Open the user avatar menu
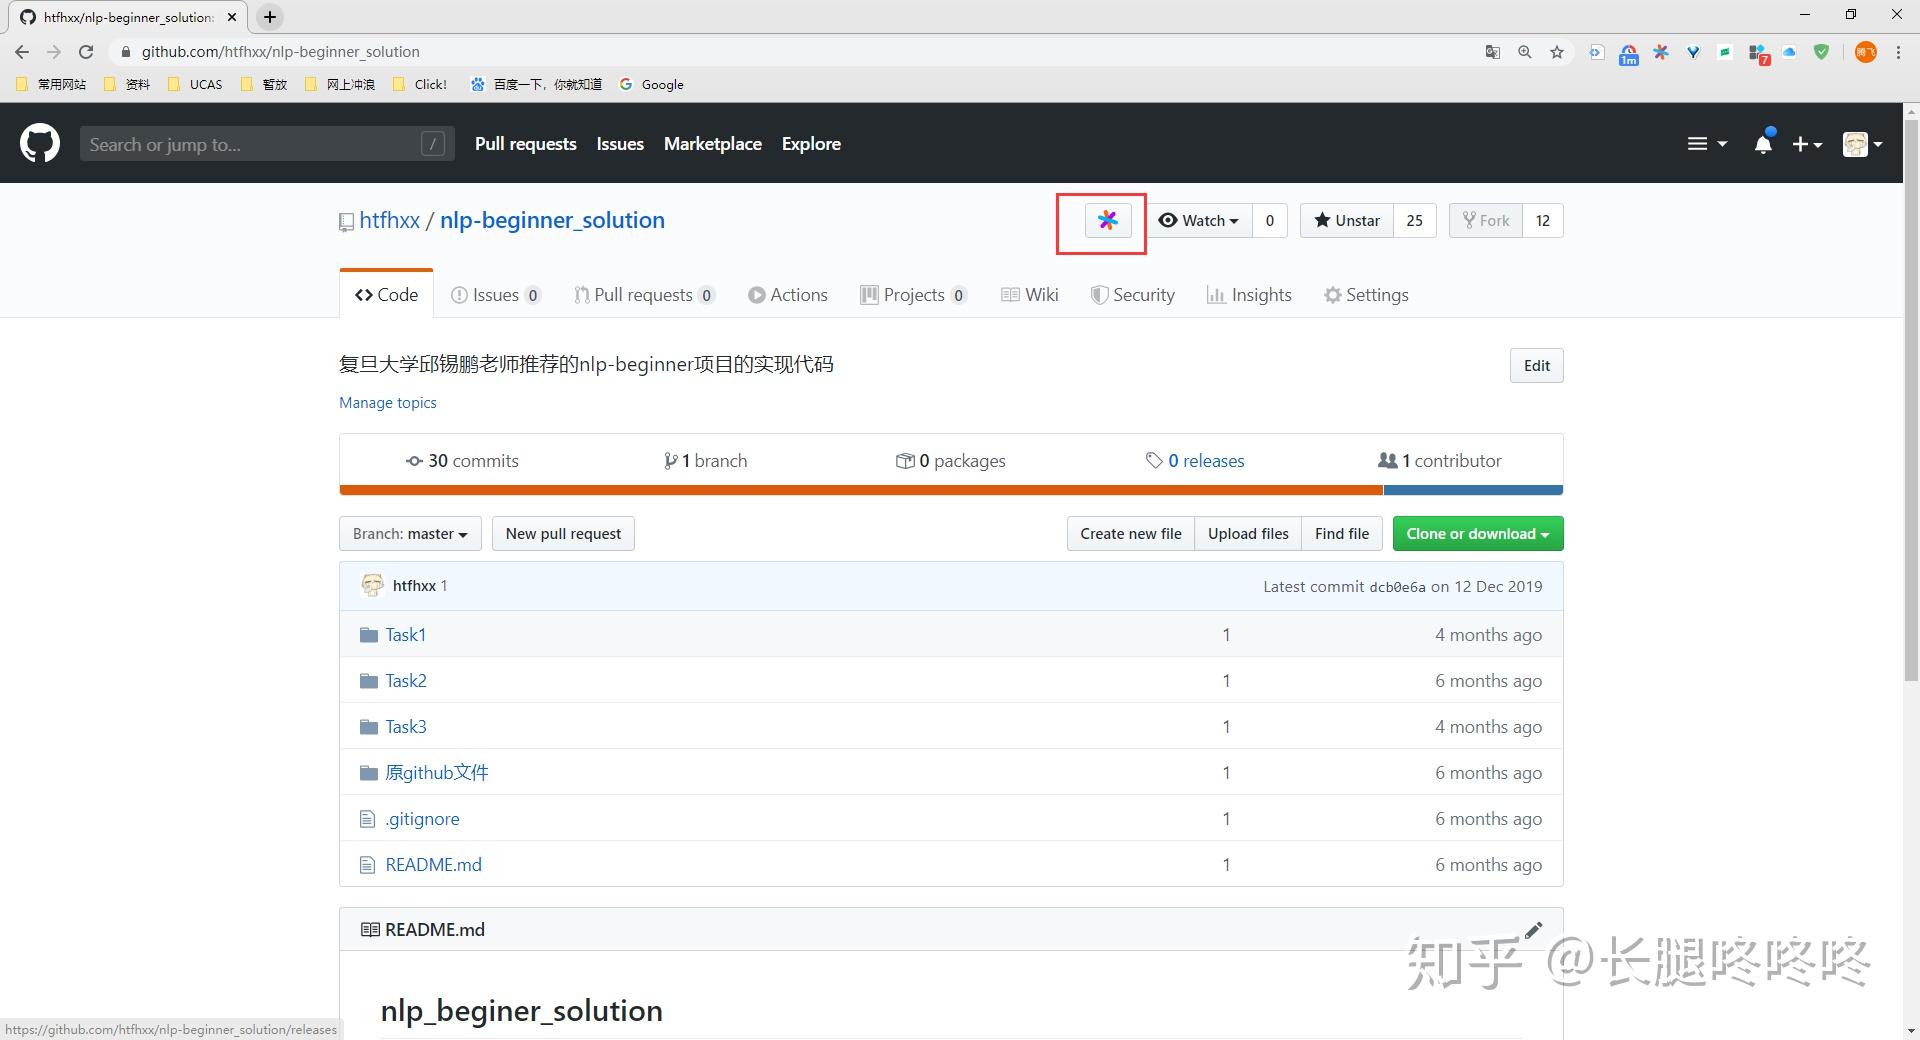The width and height of the screenshot is (1920, 1040). [1862, 144]
